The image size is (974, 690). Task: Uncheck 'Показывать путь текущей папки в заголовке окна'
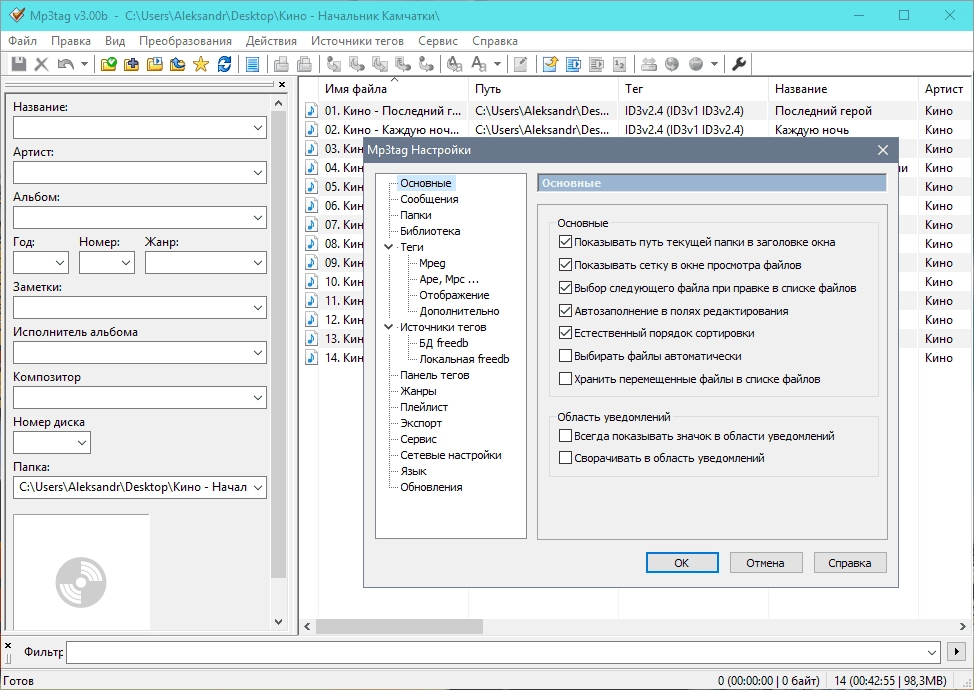[x=565, y=242]
